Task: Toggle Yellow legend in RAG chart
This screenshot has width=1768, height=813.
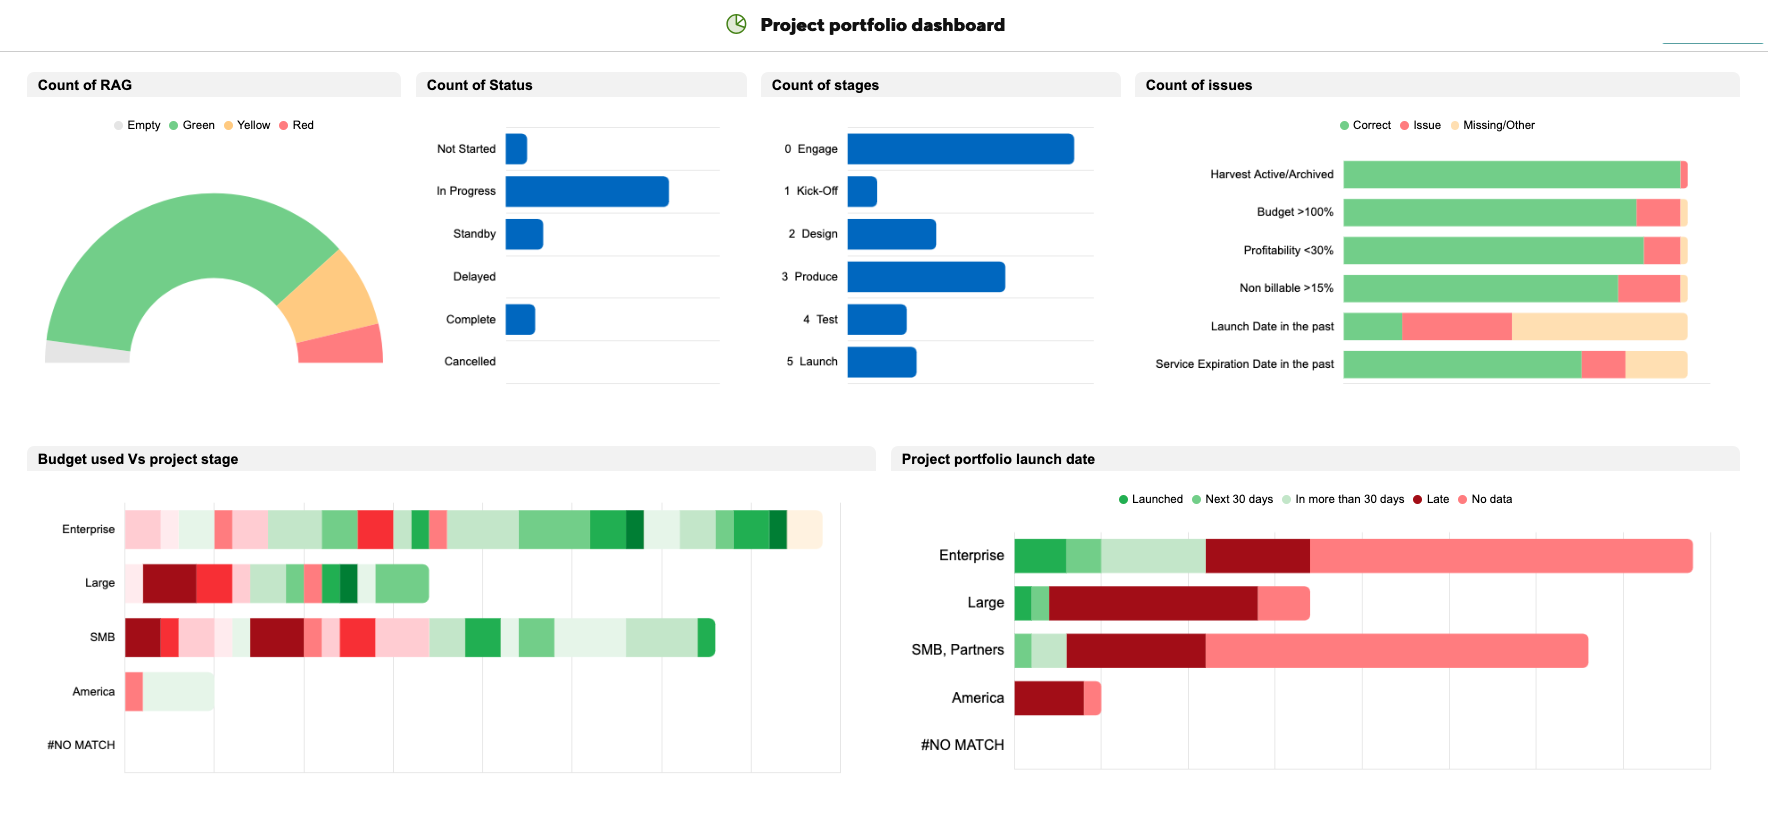Action: 247,125
